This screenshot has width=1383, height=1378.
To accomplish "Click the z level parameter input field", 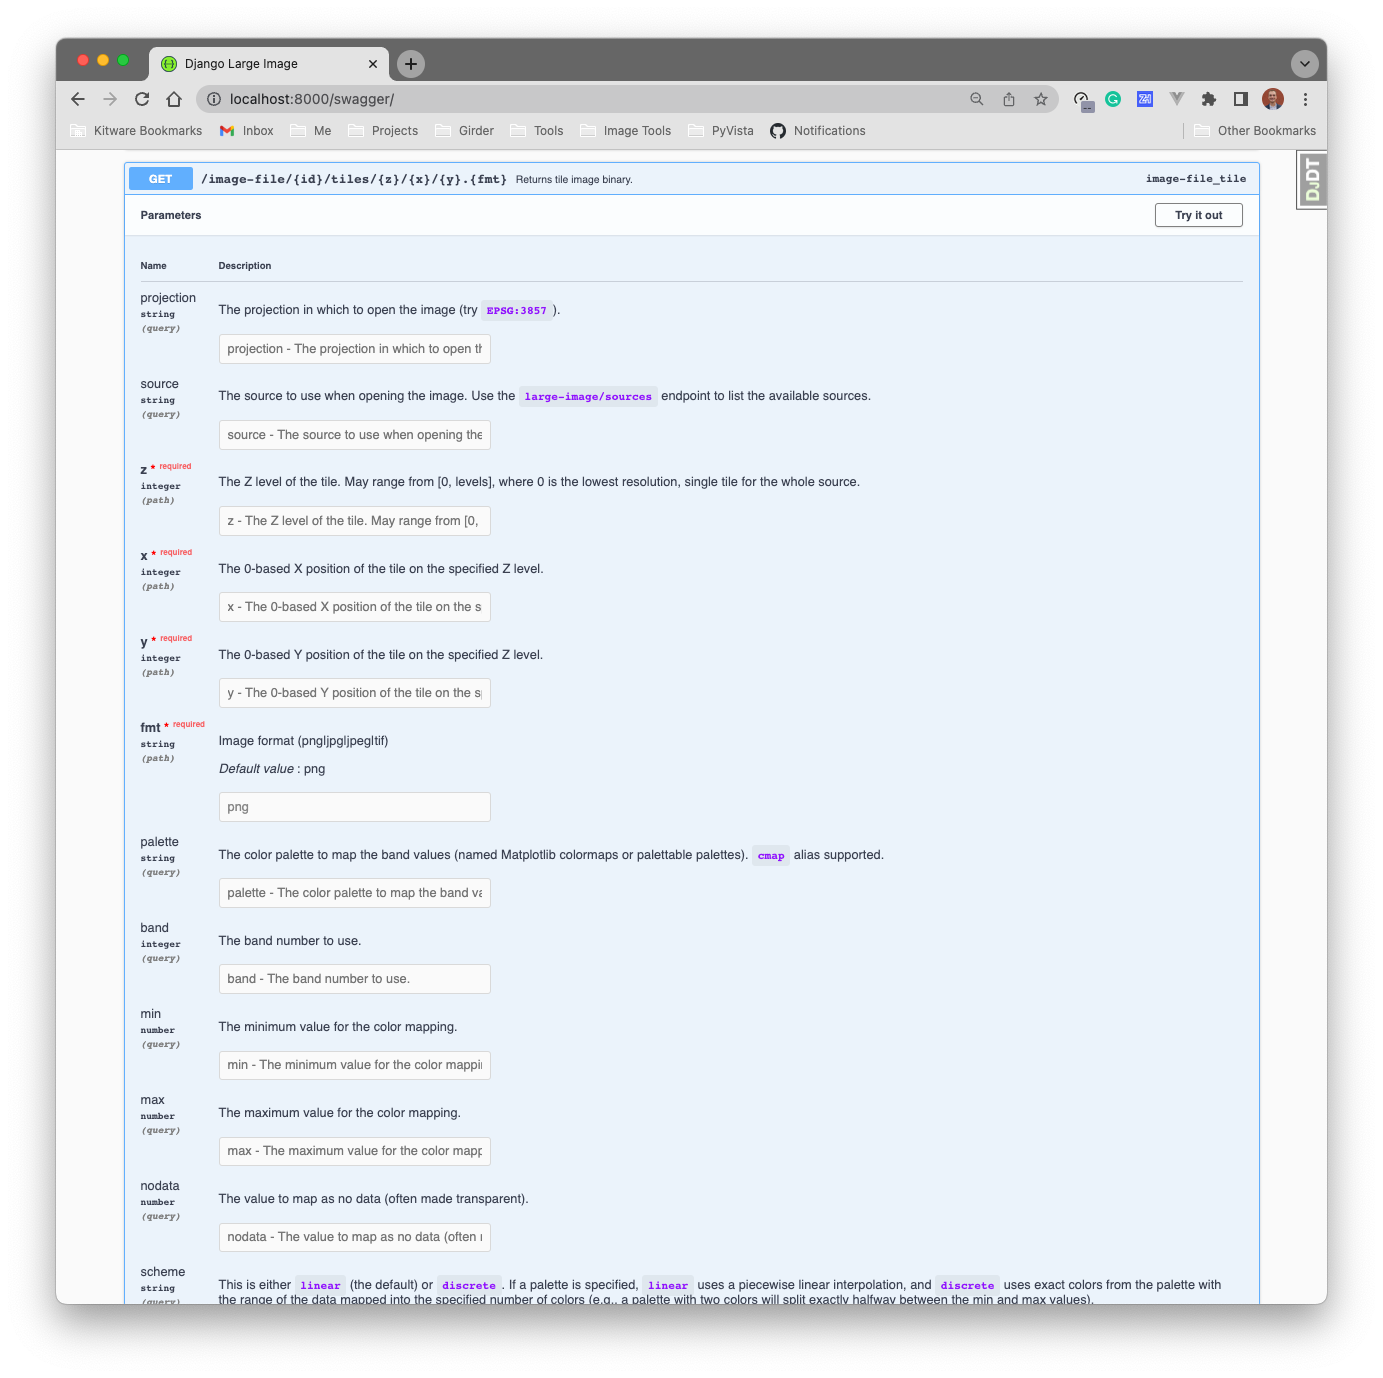I will tap(354, 521).
